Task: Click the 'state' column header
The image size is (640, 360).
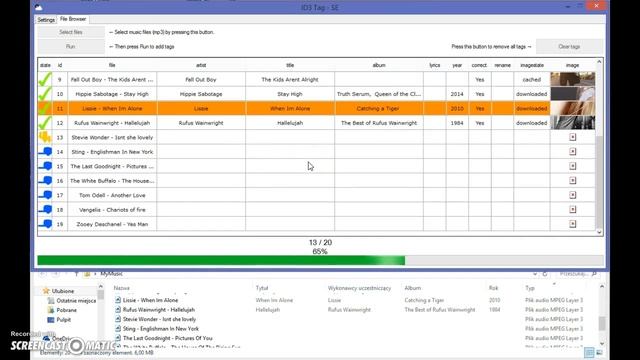Action: coord(45,65)
